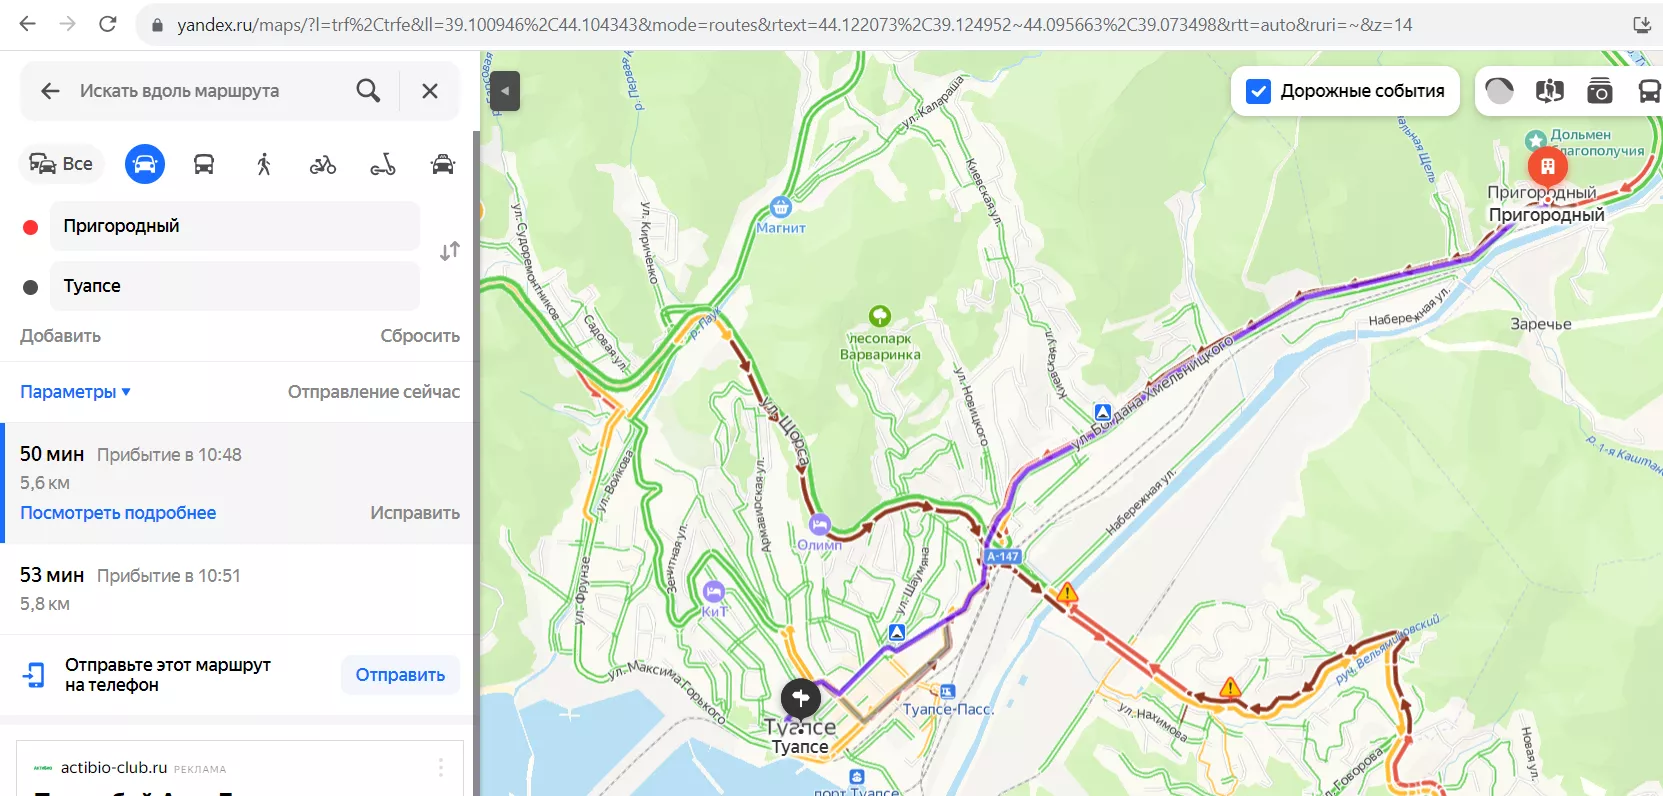Click the Пригородный start point field

coord(235,226)
